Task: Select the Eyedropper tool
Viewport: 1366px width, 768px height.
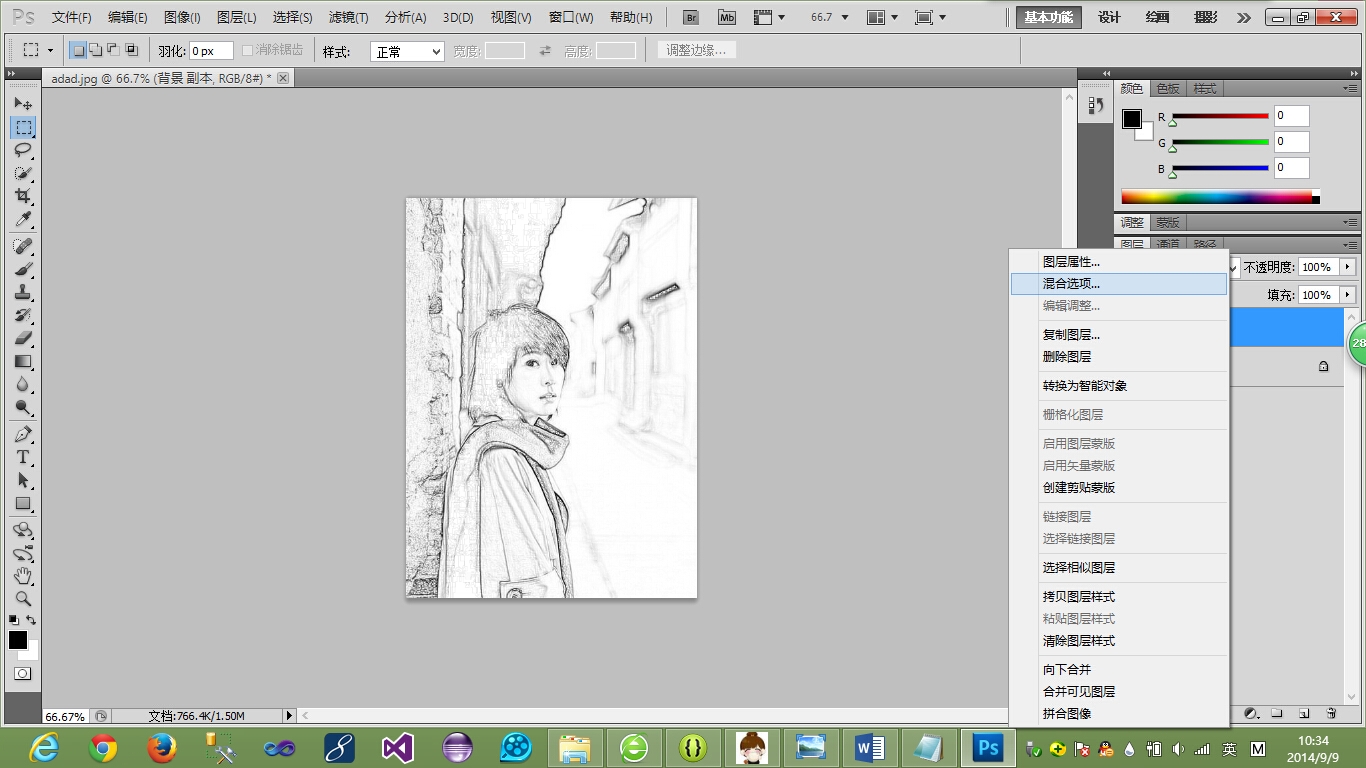Action: (23, 219)
